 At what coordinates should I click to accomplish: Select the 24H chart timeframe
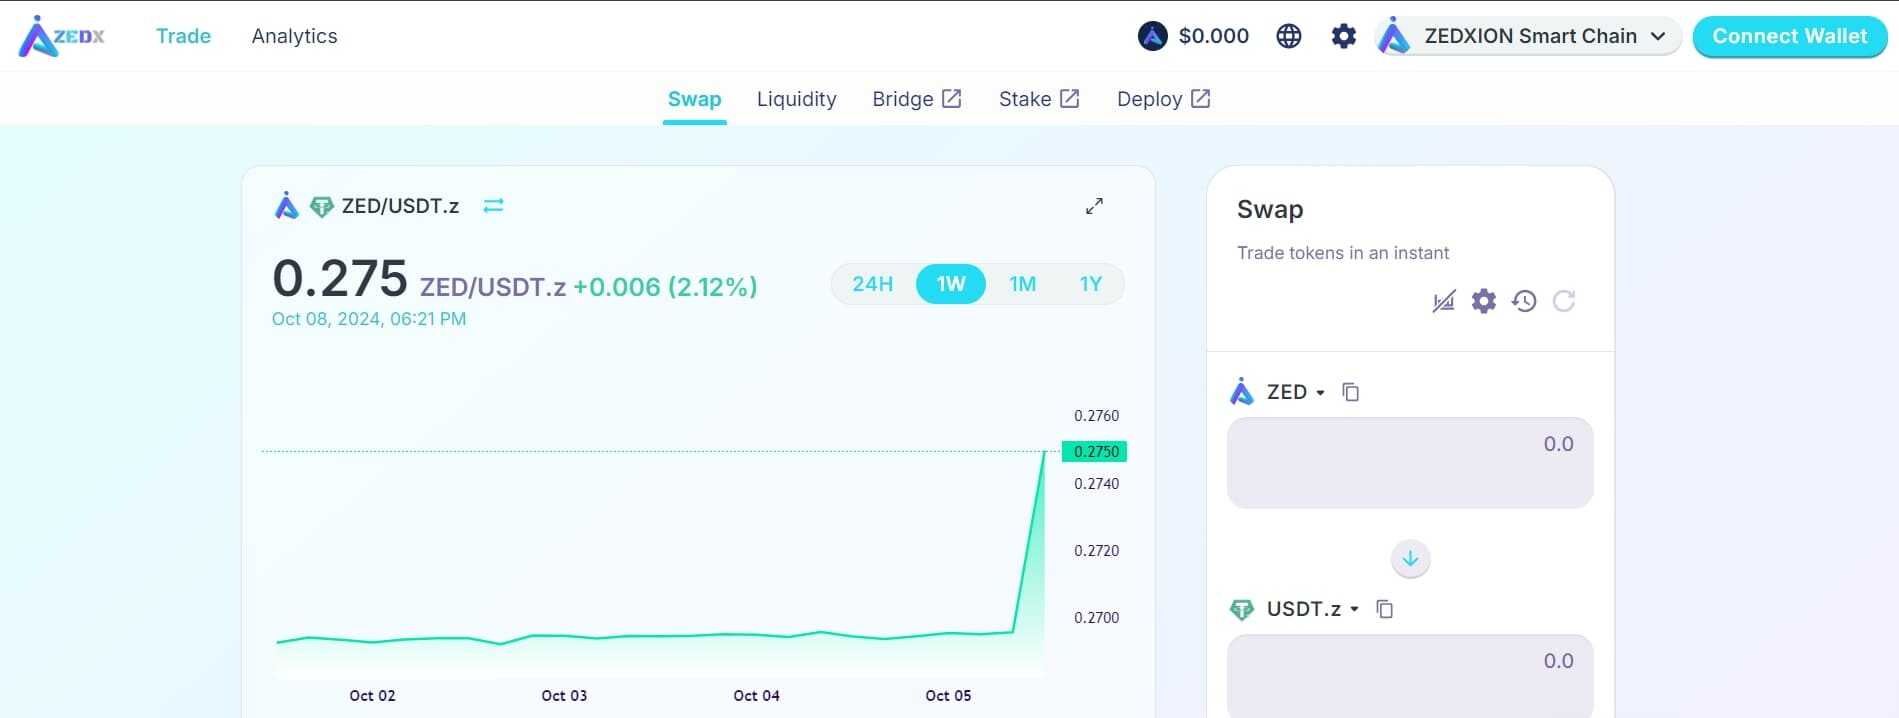click(872, 284)
